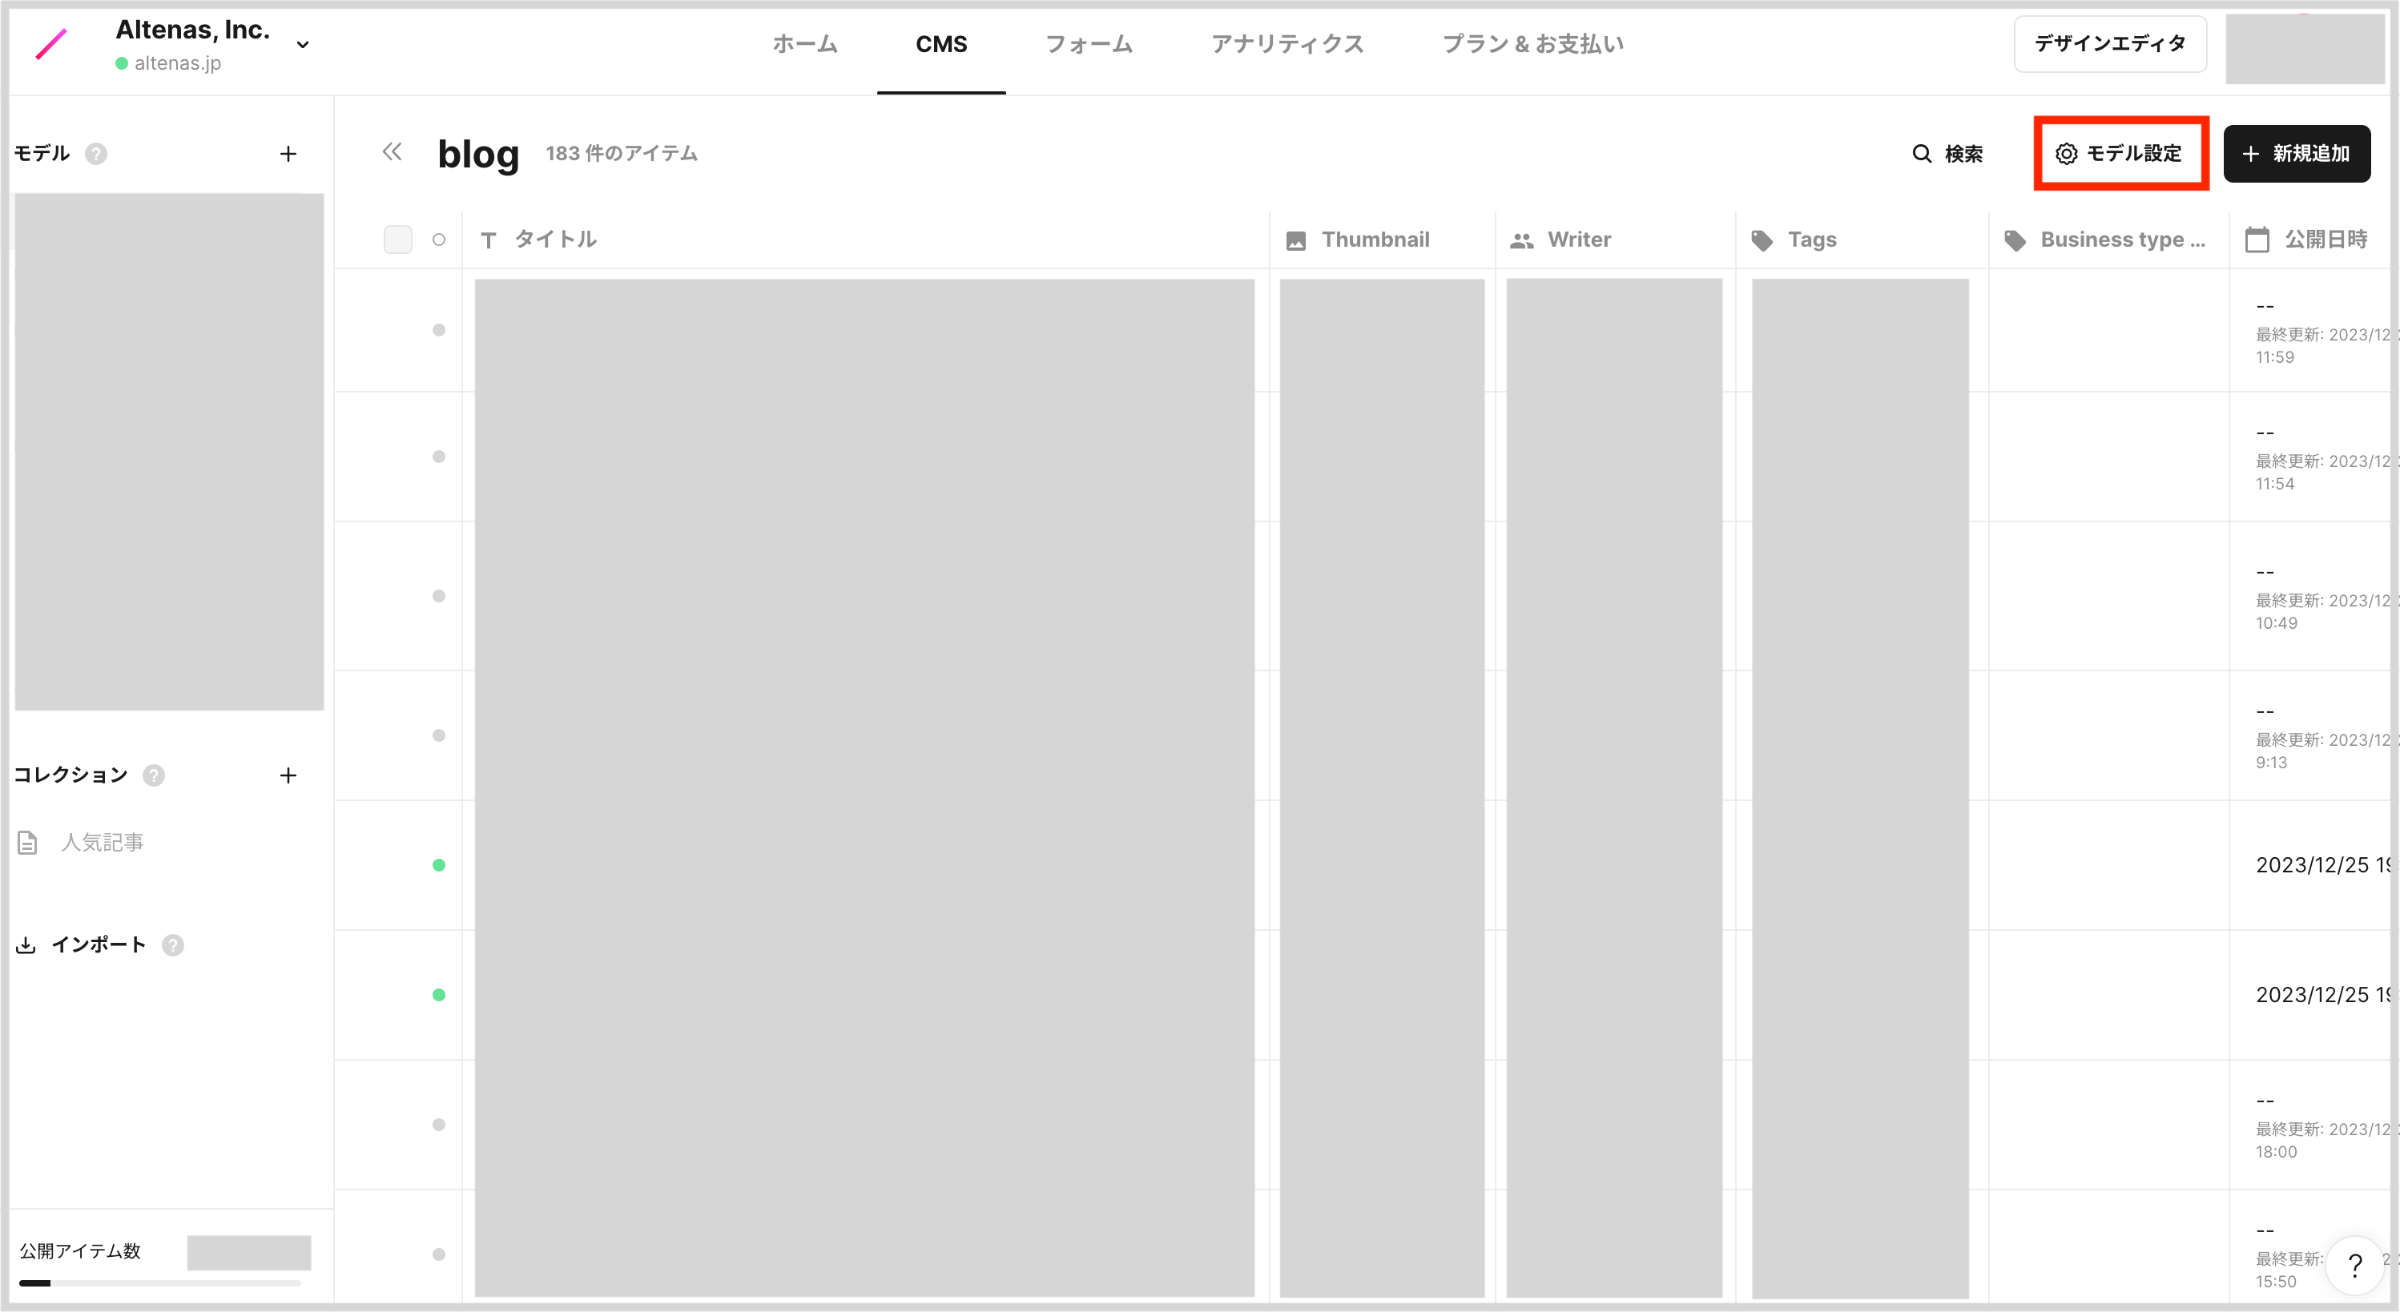Viewport: 2400px width, 1312px height.
Task: Click the 検索 search button
Action: (x=1947, y=153)
